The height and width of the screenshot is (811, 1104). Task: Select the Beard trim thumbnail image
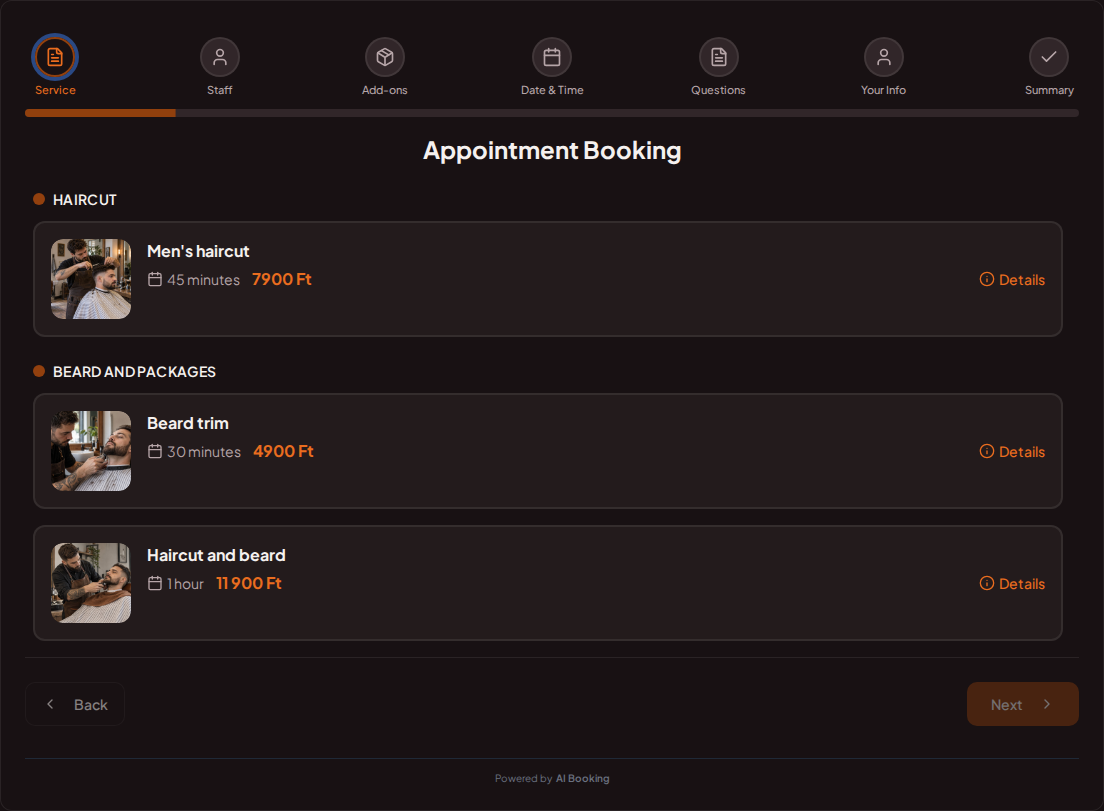coord(91,451)
